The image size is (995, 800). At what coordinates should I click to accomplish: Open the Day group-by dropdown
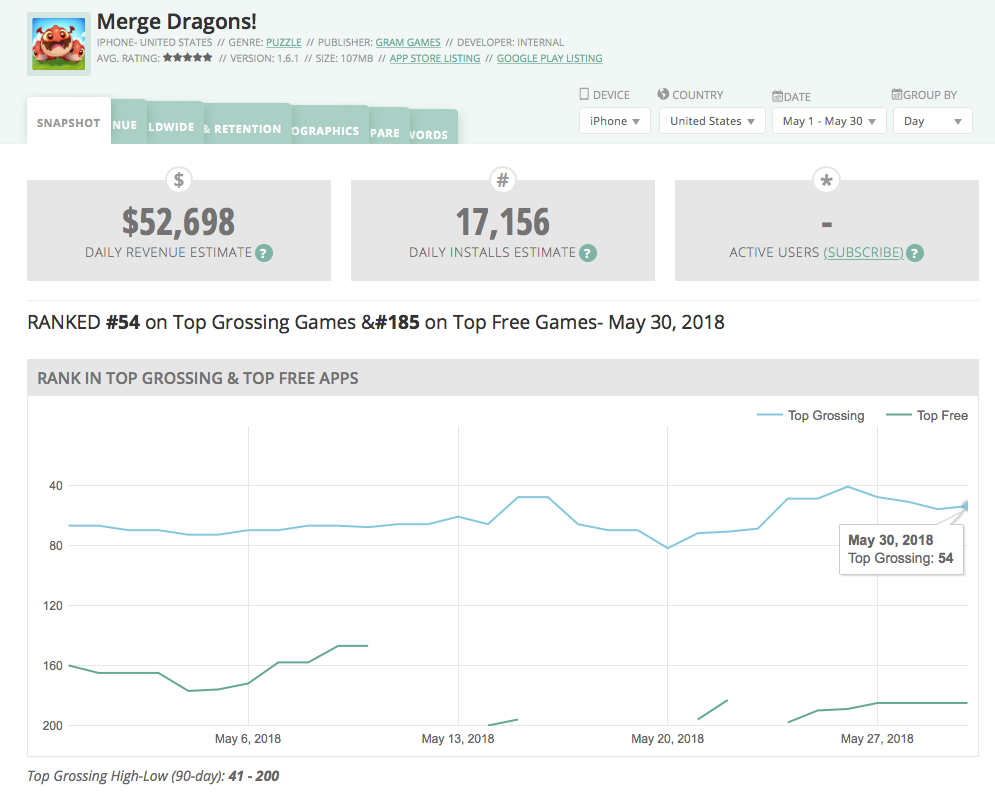932,121
